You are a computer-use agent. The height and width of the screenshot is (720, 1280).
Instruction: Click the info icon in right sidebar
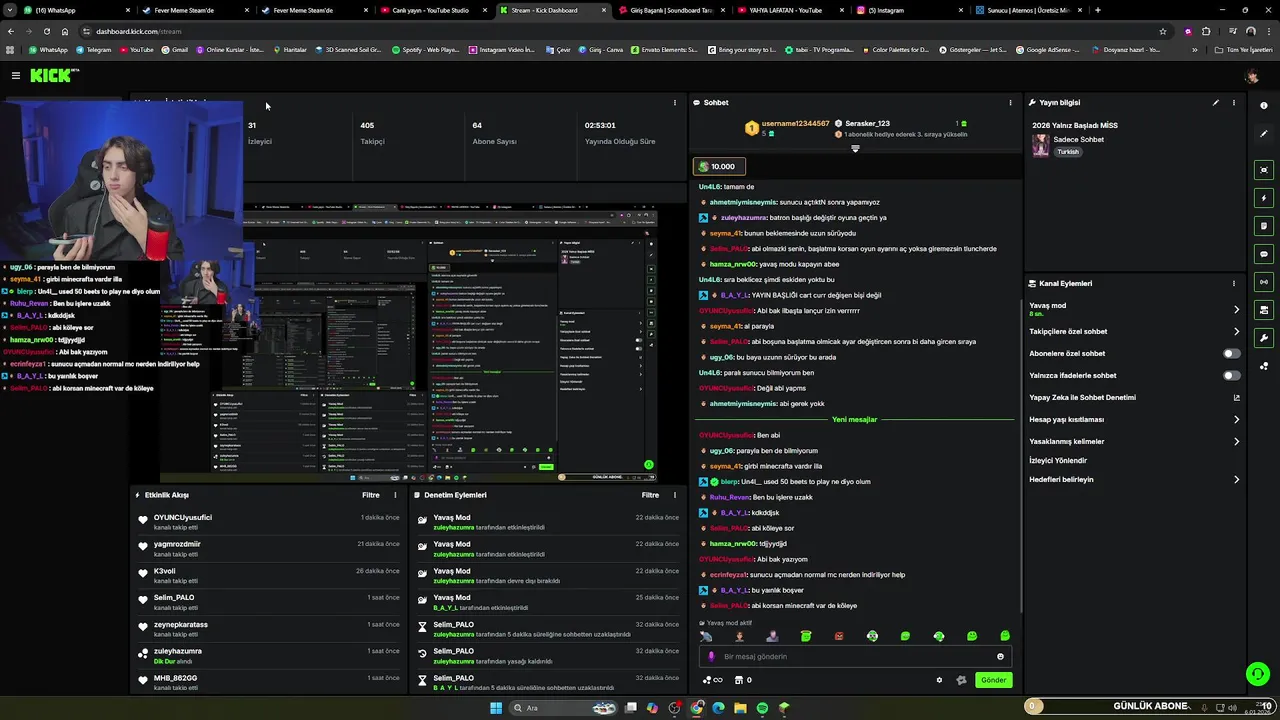(1264, 105)
